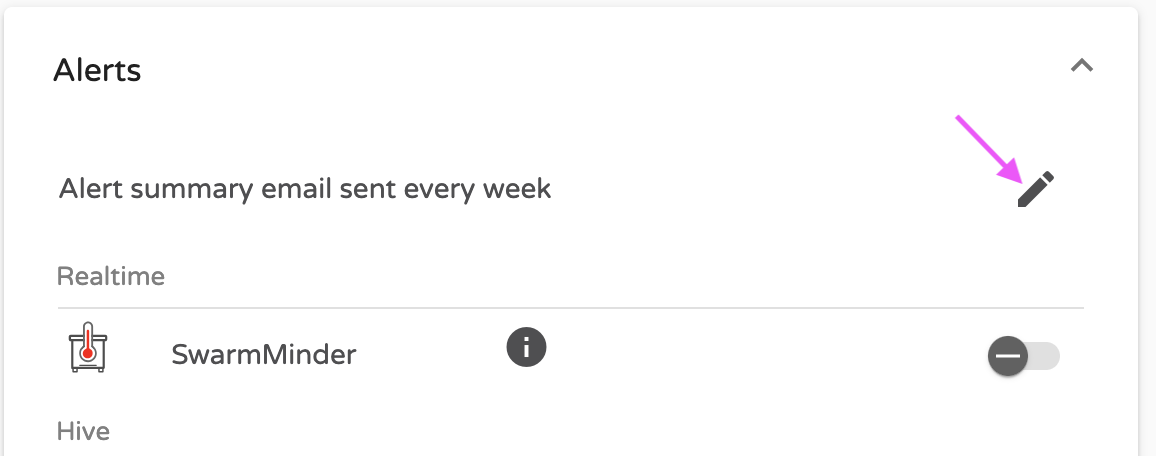Click the divider line under Realtime
Image resolution: width=1156 pixels, height=456 pixels.
coord(571,307)
